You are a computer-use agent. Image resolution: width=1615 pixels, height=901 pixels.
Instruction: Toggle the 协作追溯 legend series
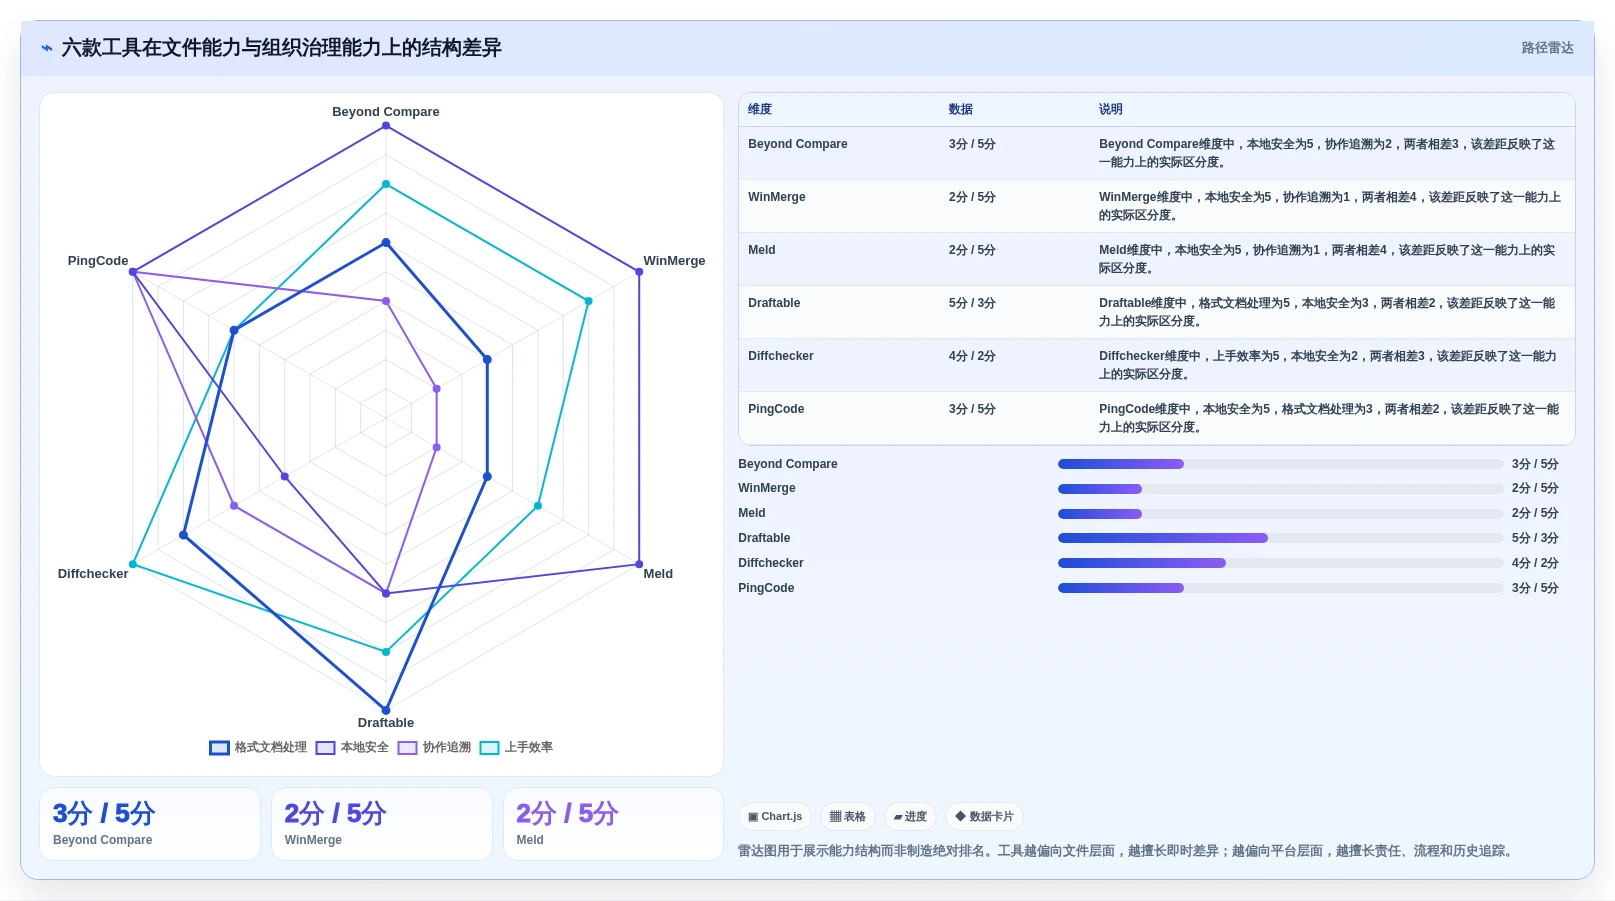[x=434, y=747]
